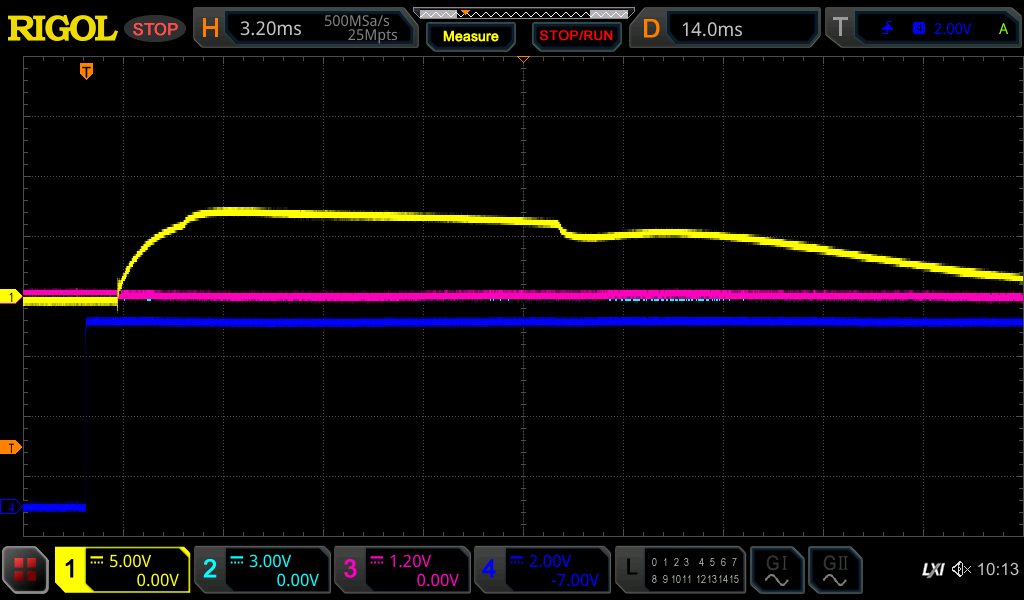
Task: Click the yellow channel 1 ground marker
Action: (11, 297)
